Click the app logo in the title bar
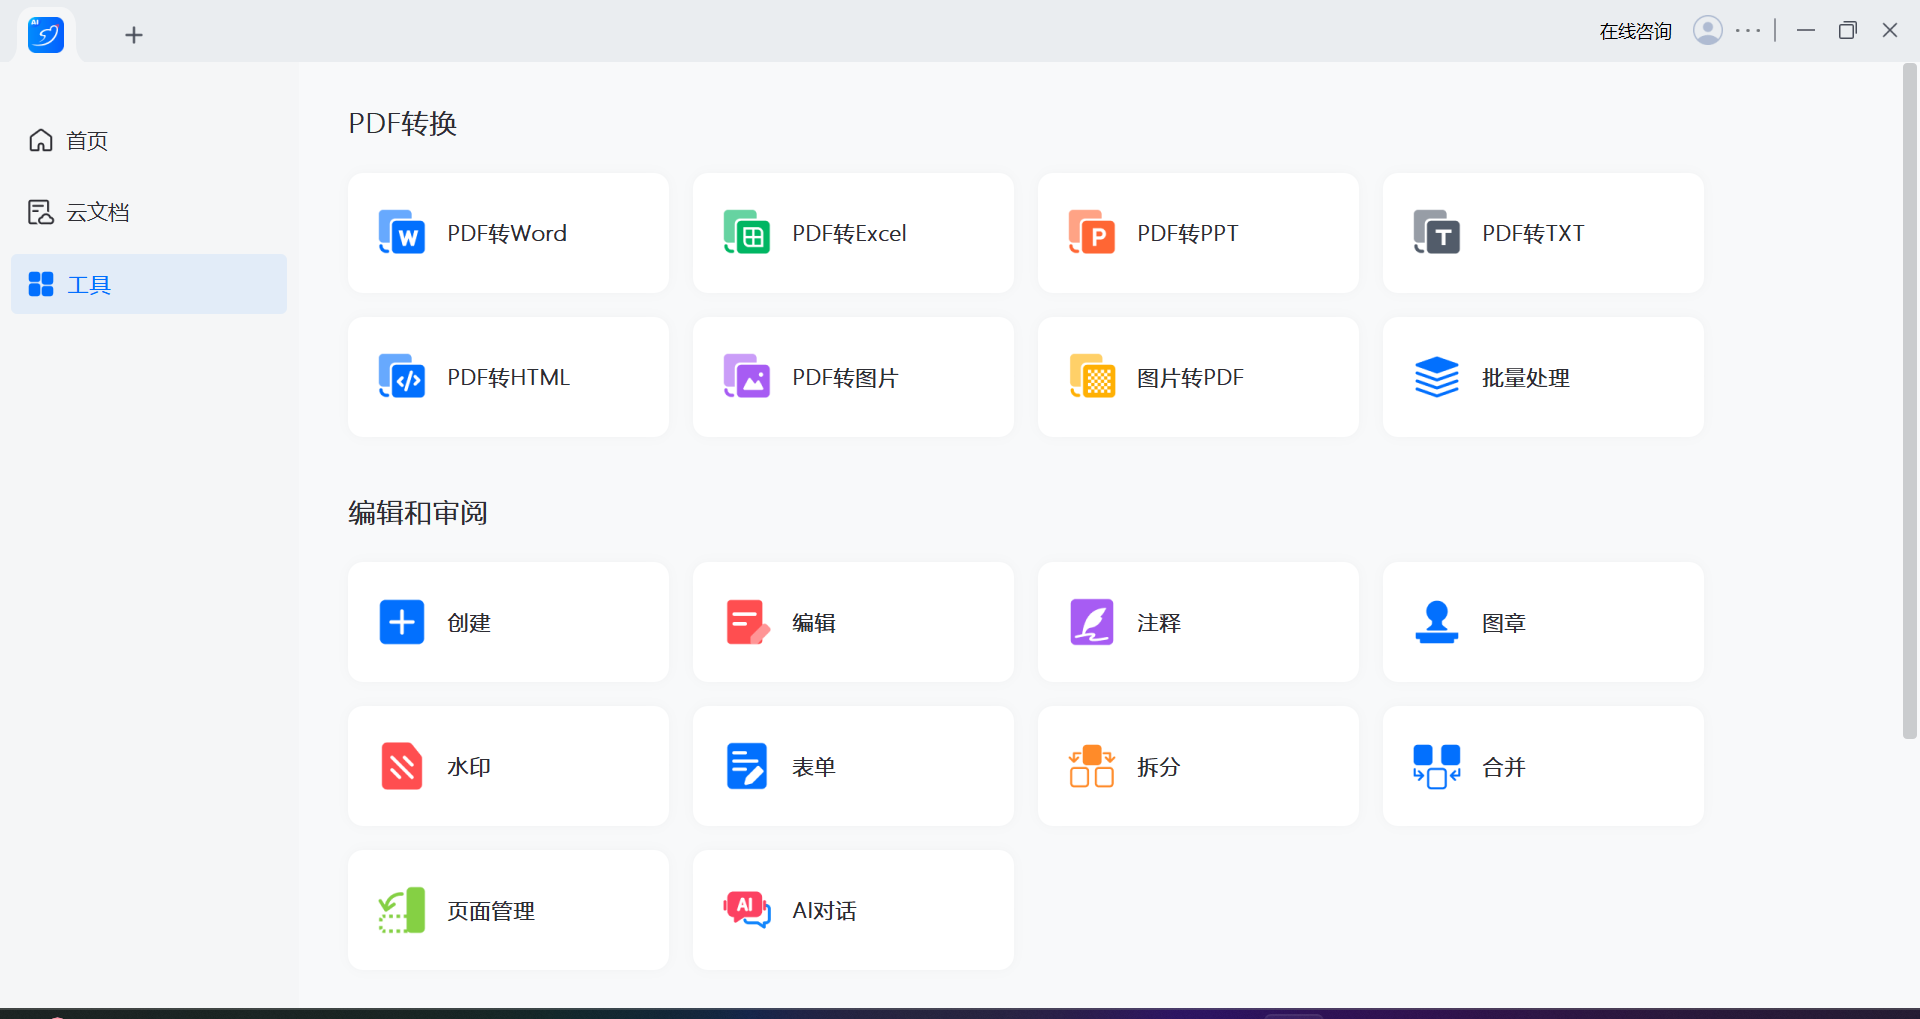 pos(46,35)
